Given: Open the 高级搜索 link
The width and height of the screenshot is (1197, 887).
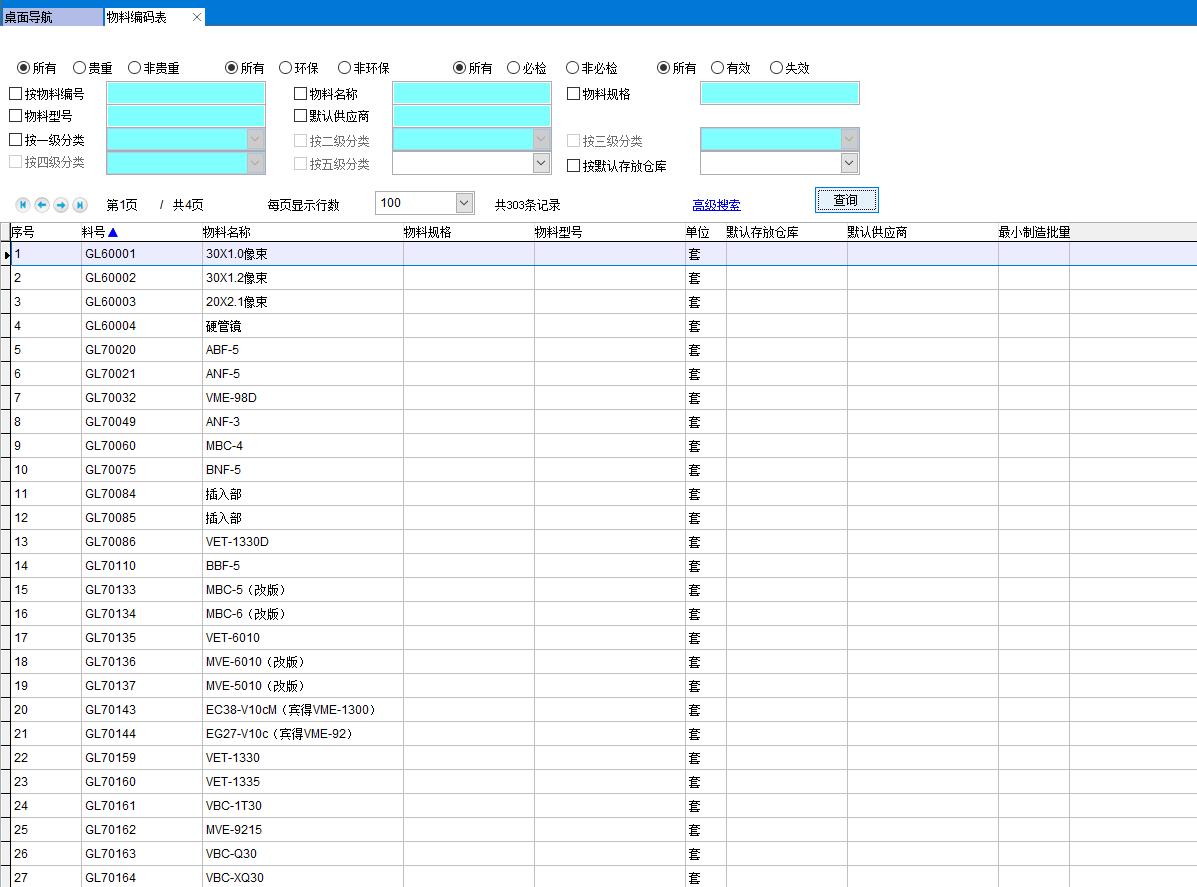Looking at the screenshot, I should click(716, 205).
